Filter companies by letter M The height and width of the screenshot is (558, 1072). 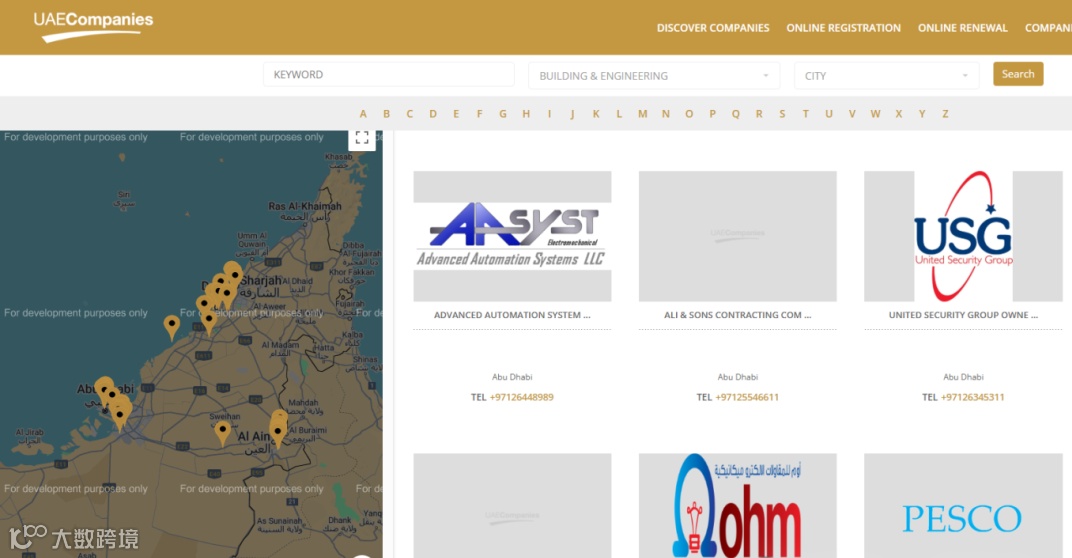point(643,114)
